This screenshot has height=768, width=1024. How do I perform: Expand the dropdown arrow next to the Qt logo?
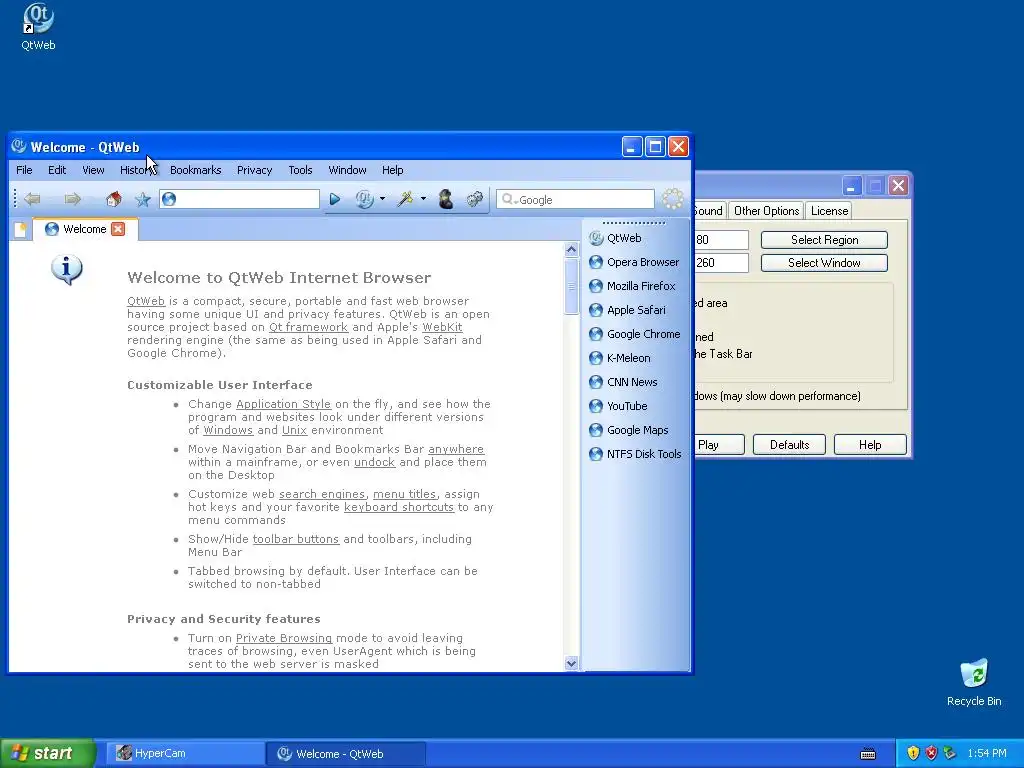(x=383, y=199)
